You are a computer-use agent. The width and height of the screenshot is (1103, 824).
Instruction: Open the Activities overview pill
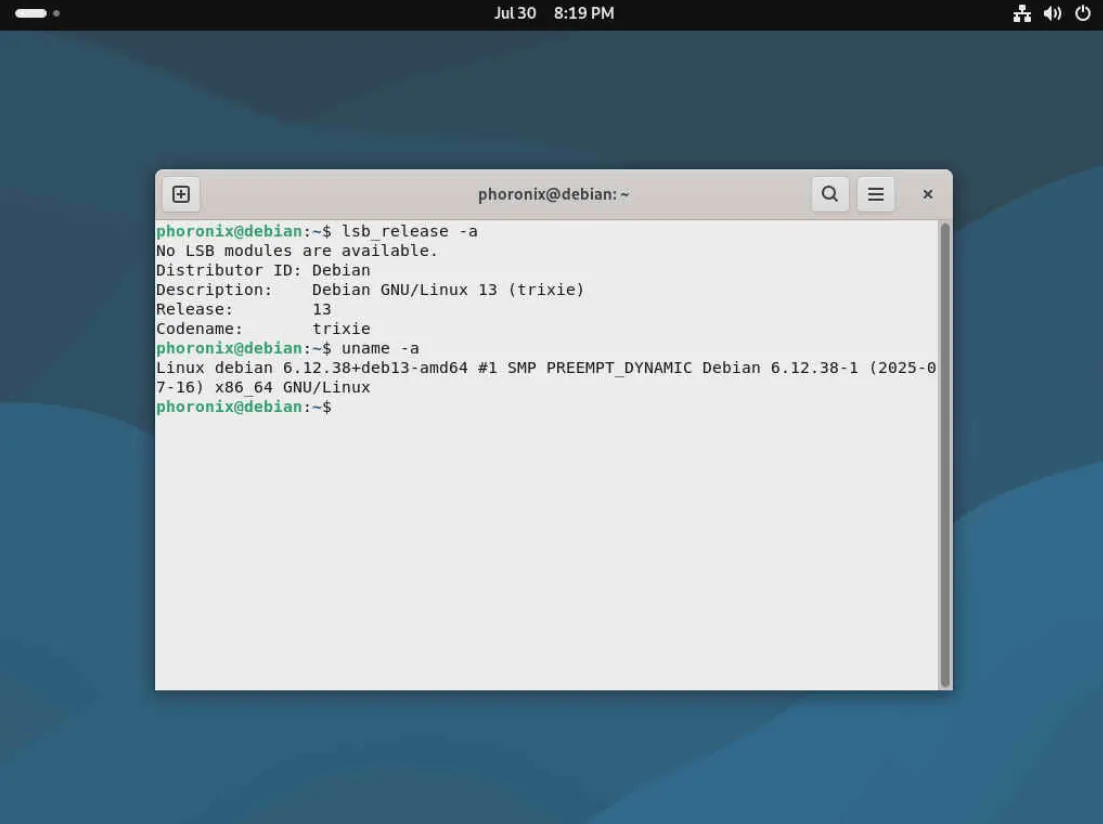[x=30, y=13]
